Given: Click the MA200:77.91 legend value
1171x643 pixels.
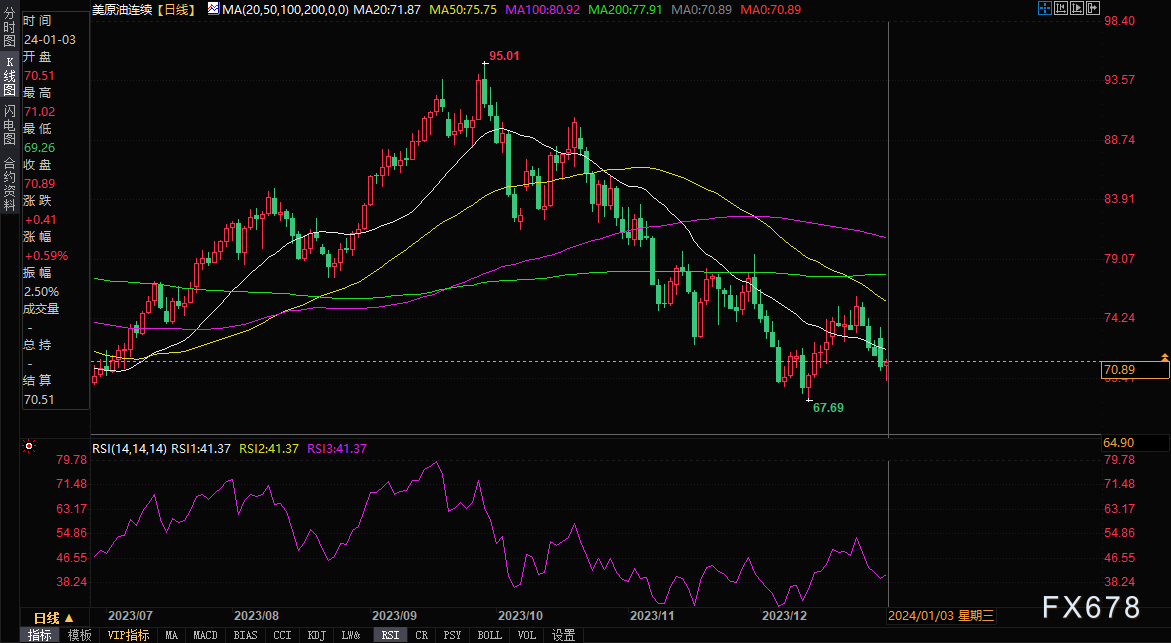Looking at the screenshot, I should tap(626, 10).
